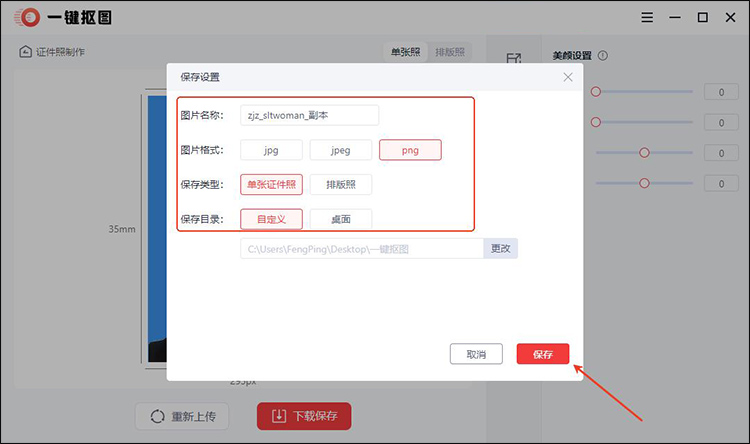Click the export icon left of 美颜设置
Viewport: 750px width, 444px height.
click(x=514, y=59)
